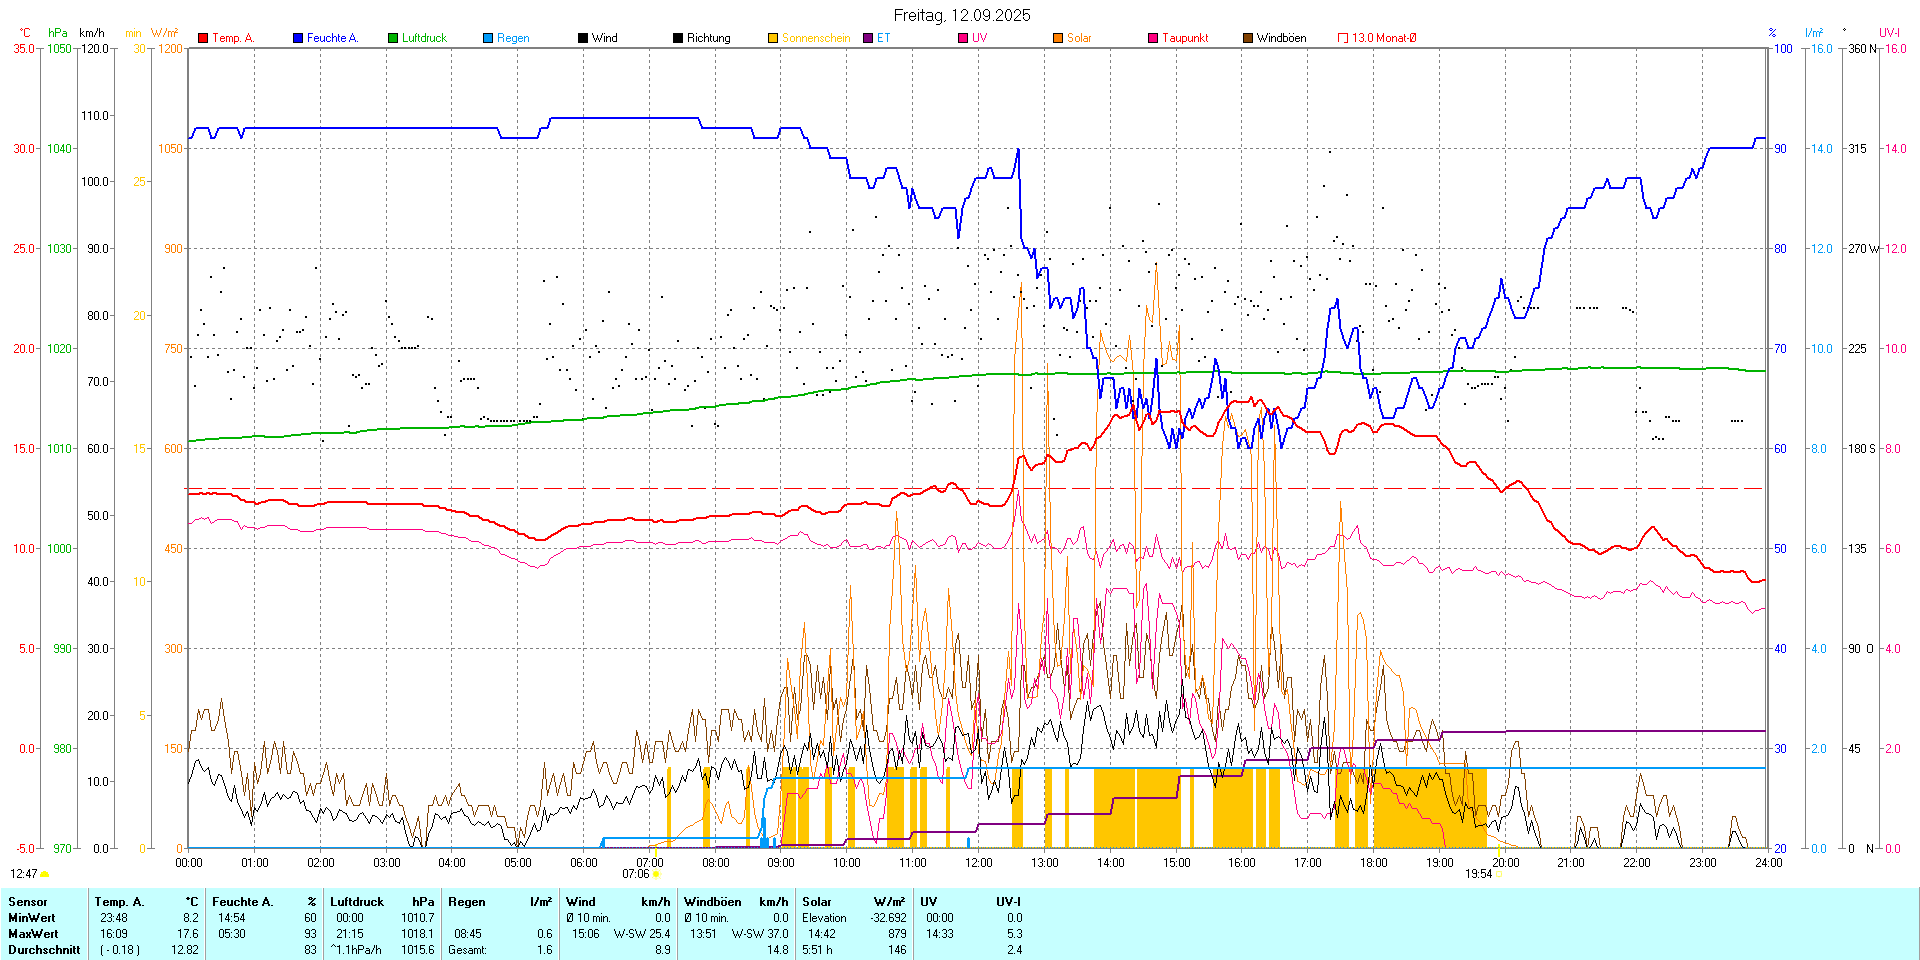Click the sunset time 19:54 label
The width and height of the screenshot is (1920, 960).
point(1478,874)
